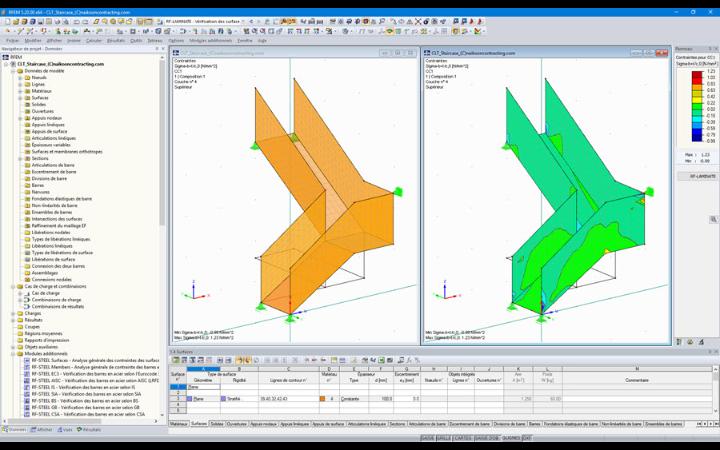Switch to the Appuis nodaux table tab

pos(264,424)
